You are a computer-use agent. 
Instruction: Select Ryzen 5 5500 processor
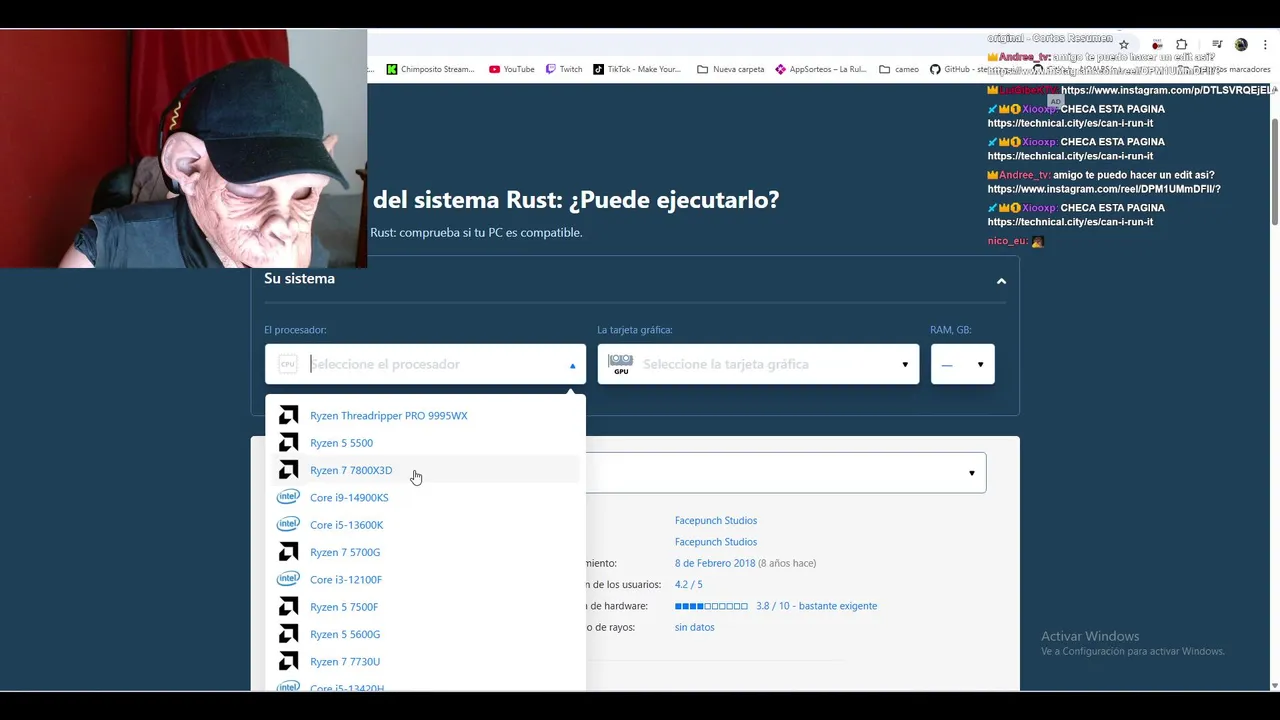pyautogui.click(x=424, y=443)
